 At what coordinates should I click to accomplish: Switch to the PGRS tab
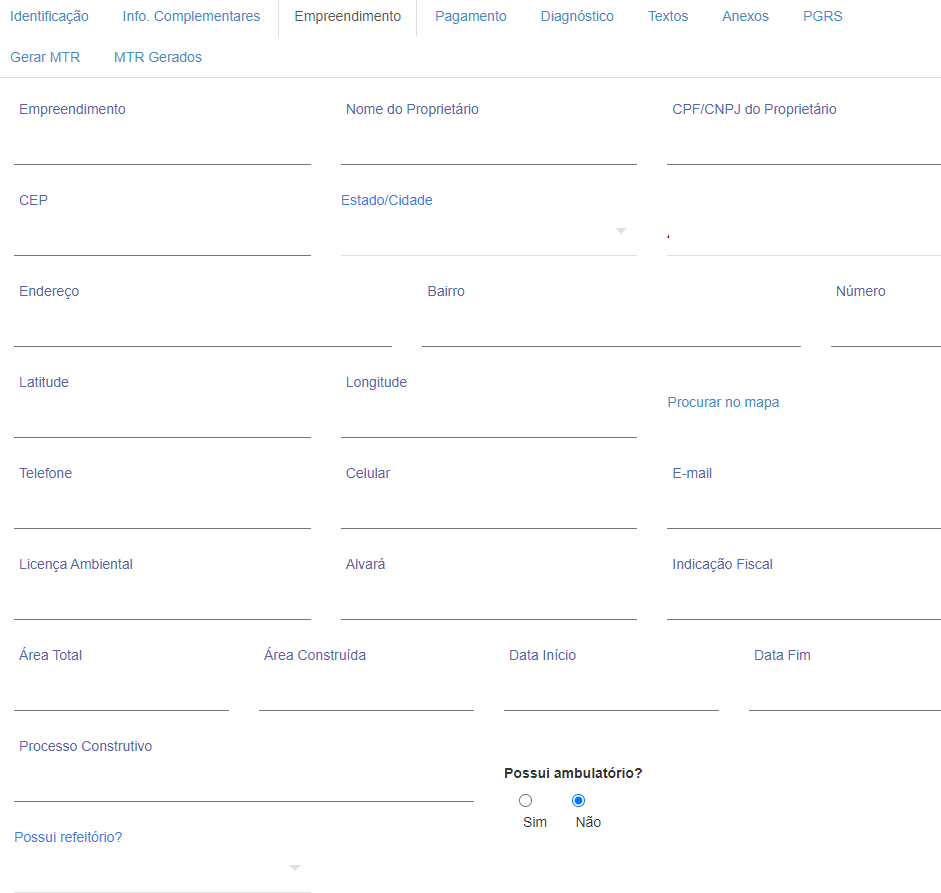point(822,16)
